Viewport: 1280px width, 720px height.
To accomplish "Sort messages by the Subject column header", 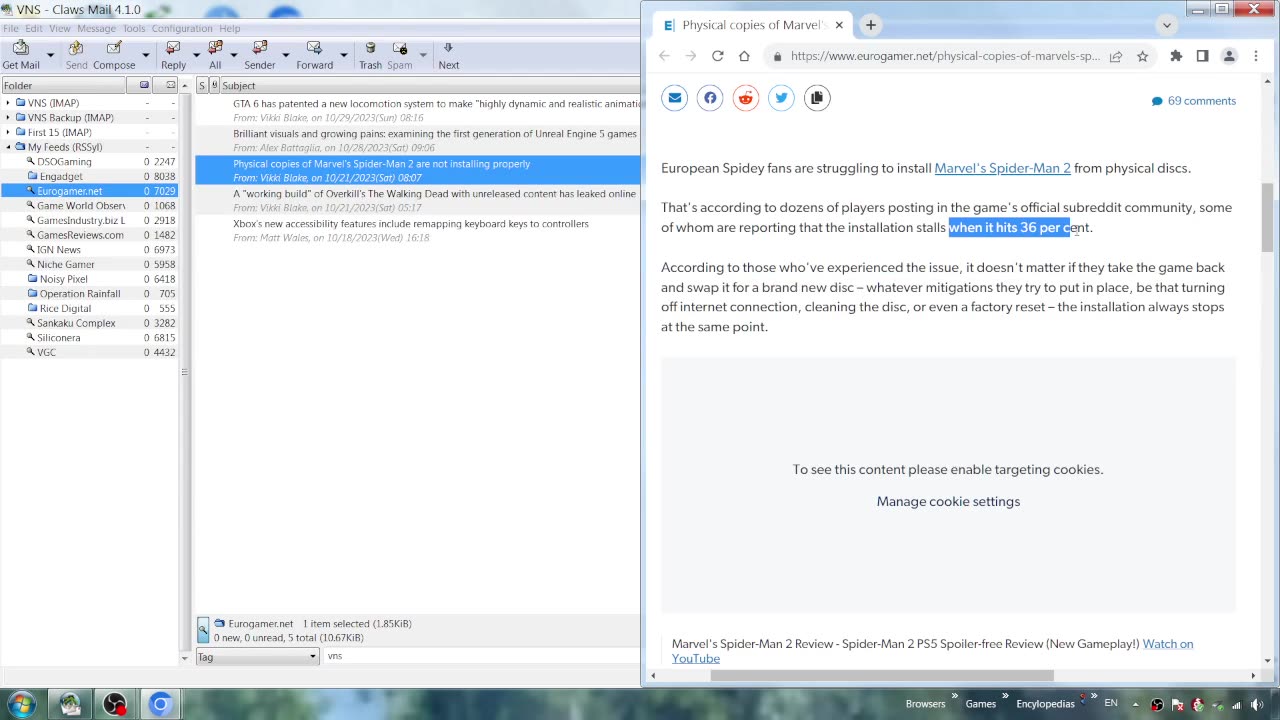I will tap(430, 85).
